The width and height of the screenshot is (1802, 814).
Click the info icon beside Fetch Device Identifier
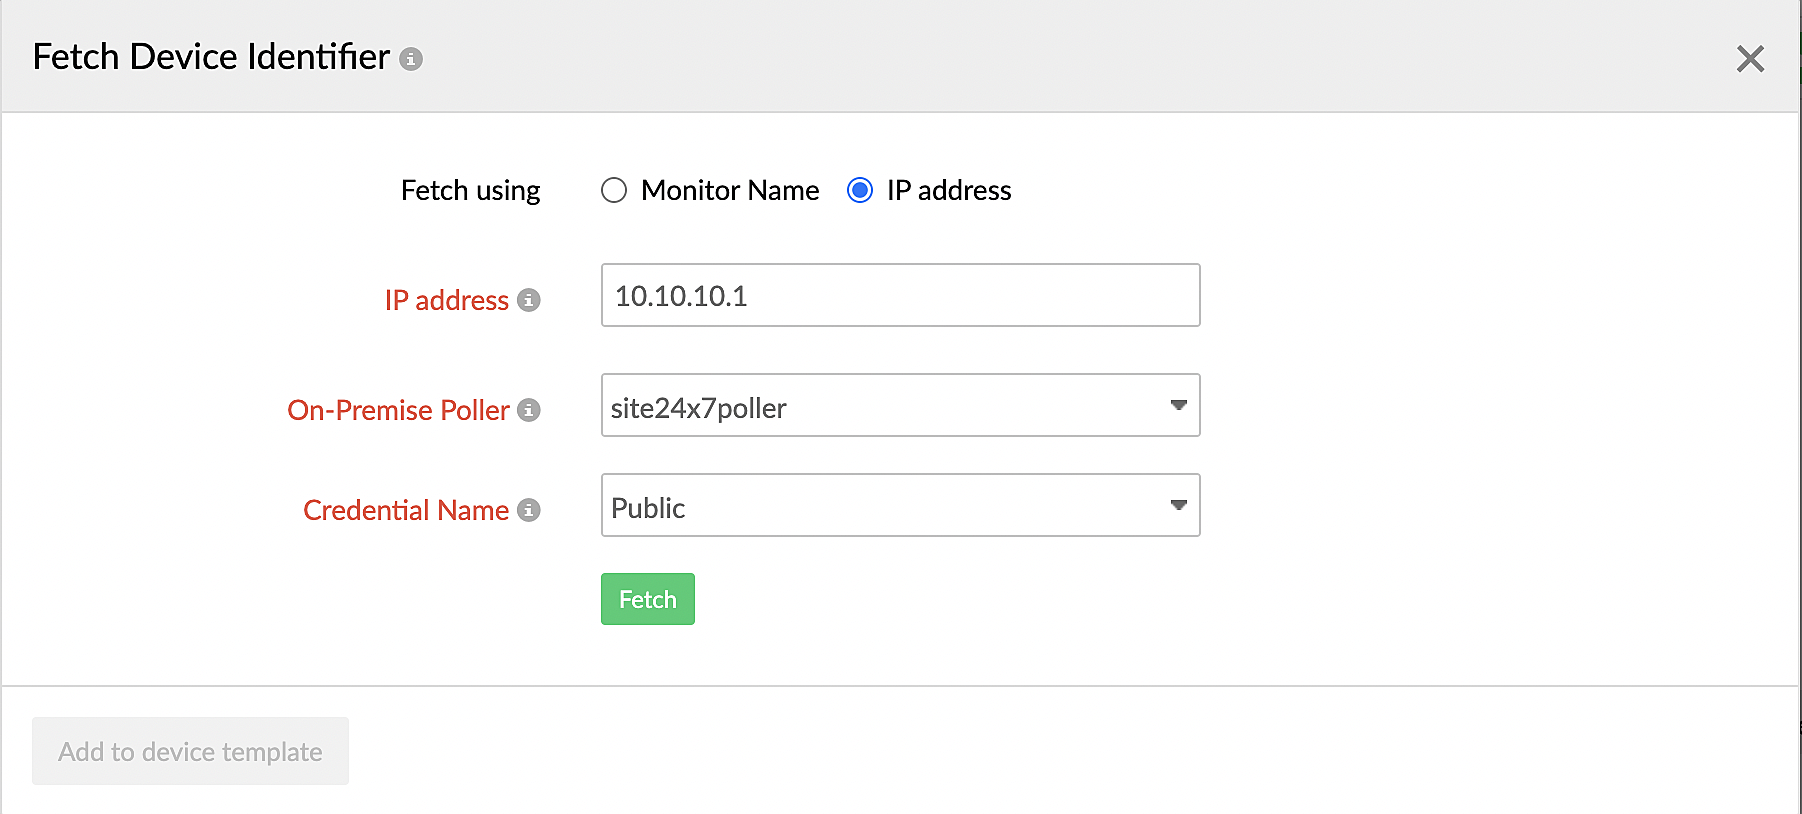click(411, 60)
